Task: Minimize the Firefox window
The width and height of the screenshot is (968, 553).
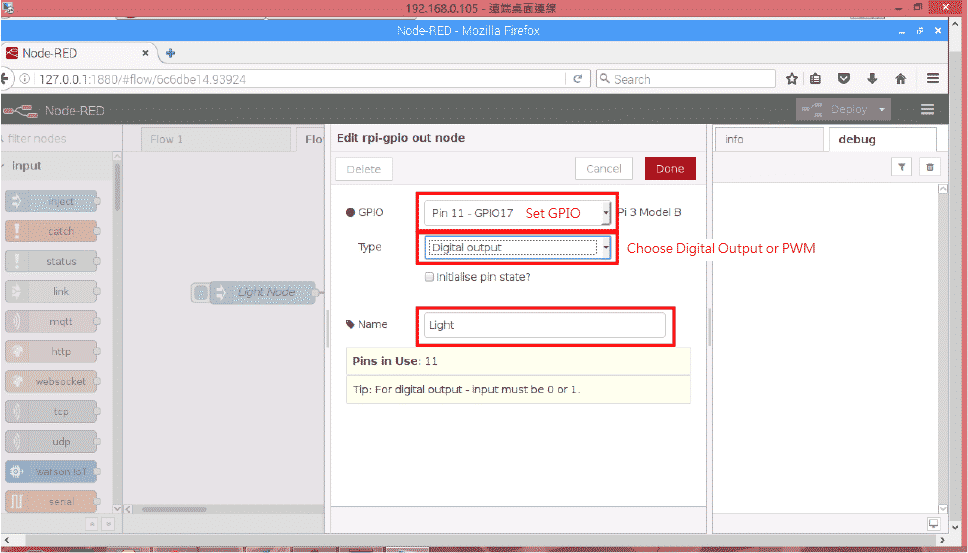Action: [x=903, y=31]
